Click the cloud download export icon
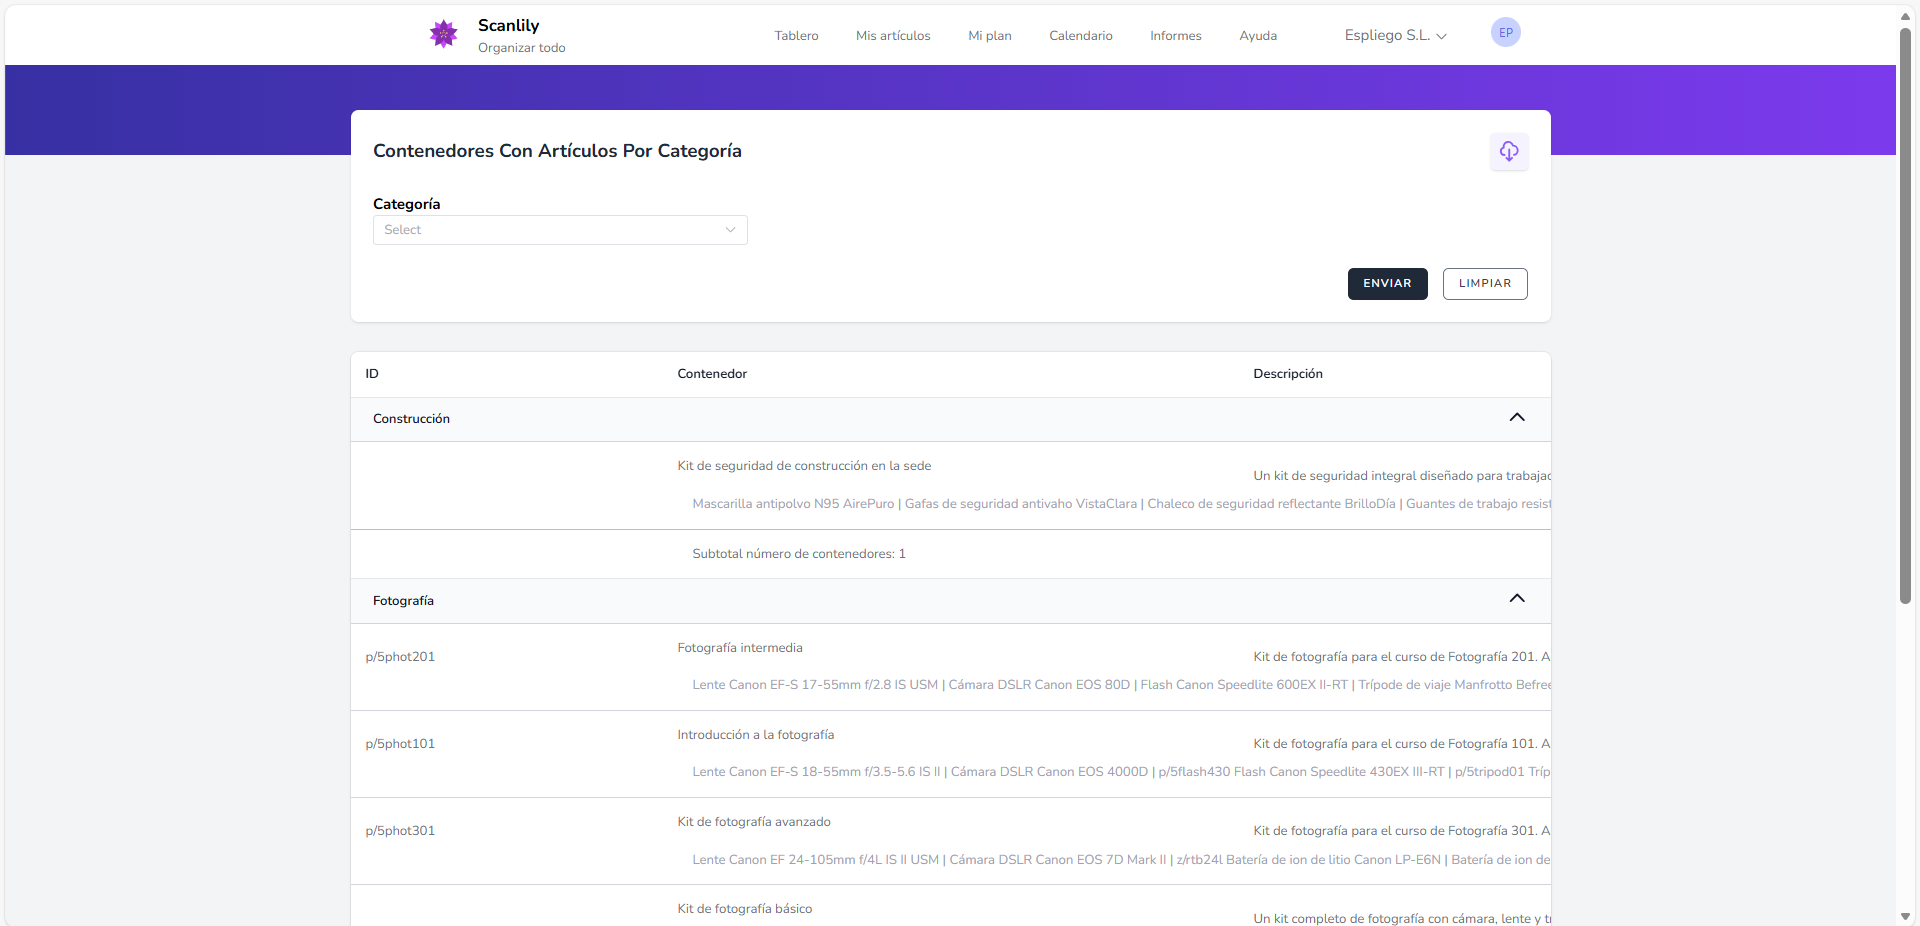 click(1508, 151)
